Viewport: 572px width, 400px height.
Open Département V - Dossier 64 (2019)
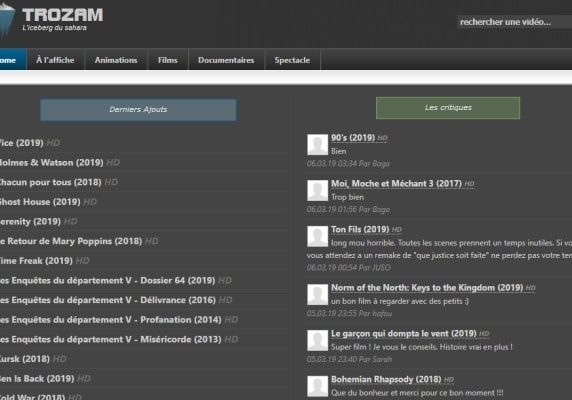click(x=107, y=281)
